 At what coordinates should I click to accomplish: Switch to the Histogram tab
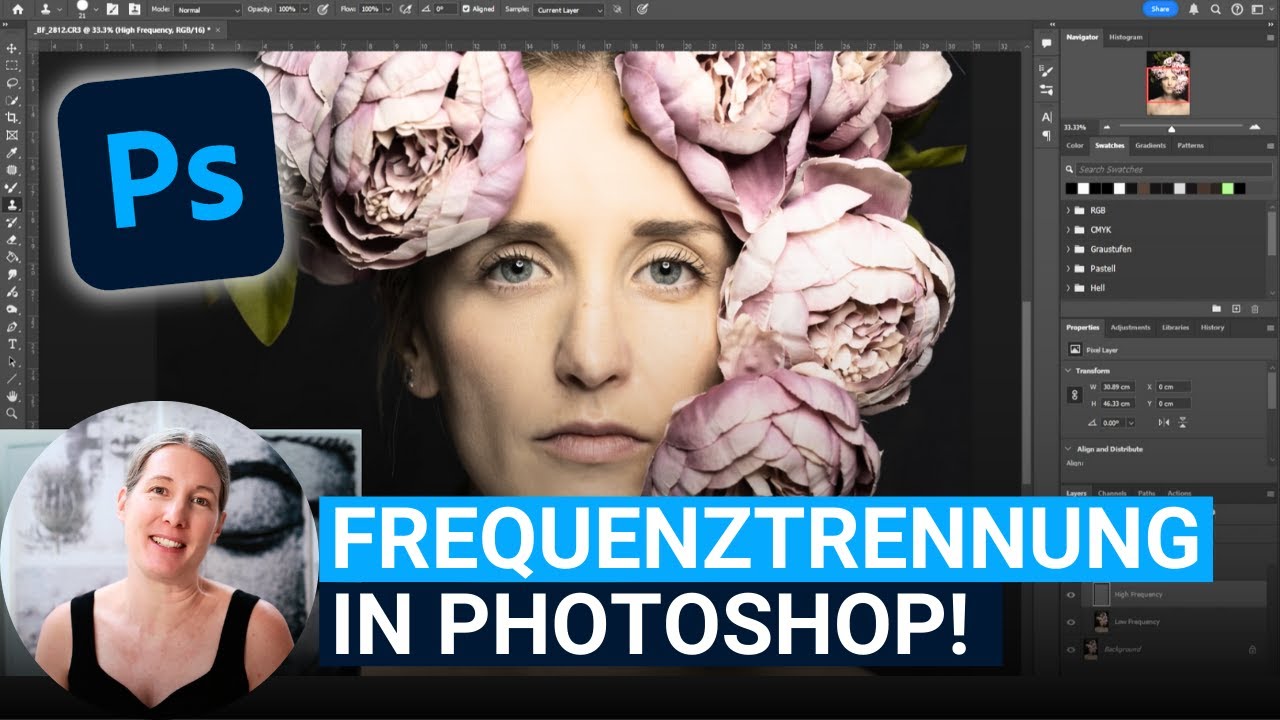click(x=1125, y=37)
